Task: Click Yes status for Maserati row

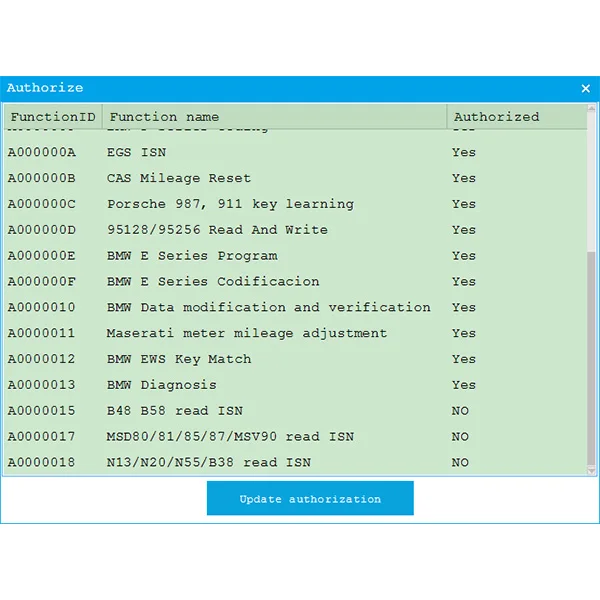Action: pos(464,333)
